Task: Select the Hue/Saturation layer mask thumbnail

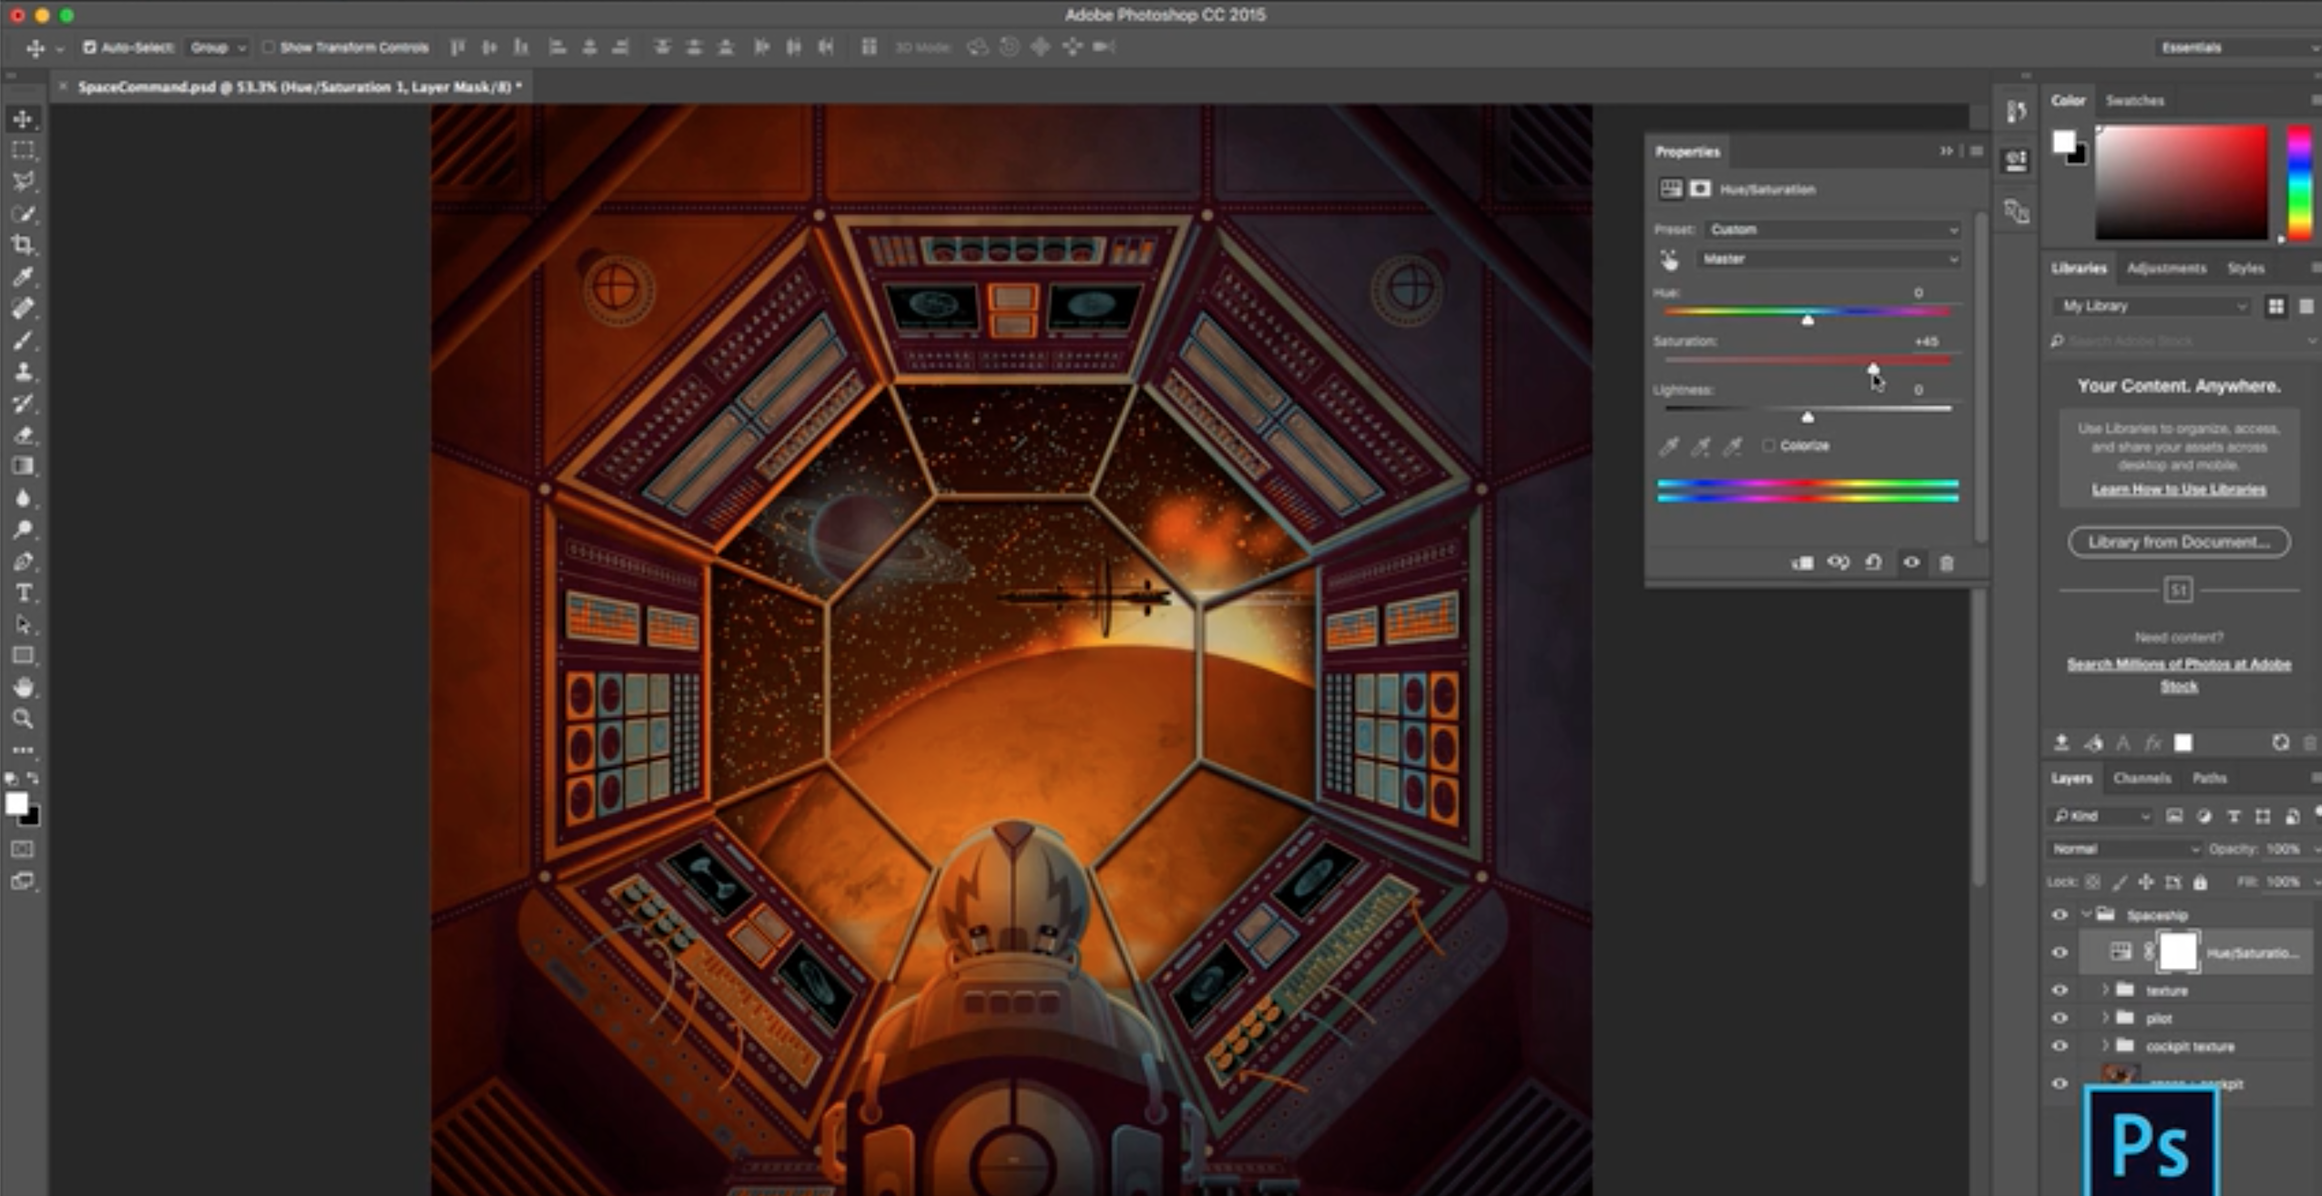Action: click(x=2177, y=952)
